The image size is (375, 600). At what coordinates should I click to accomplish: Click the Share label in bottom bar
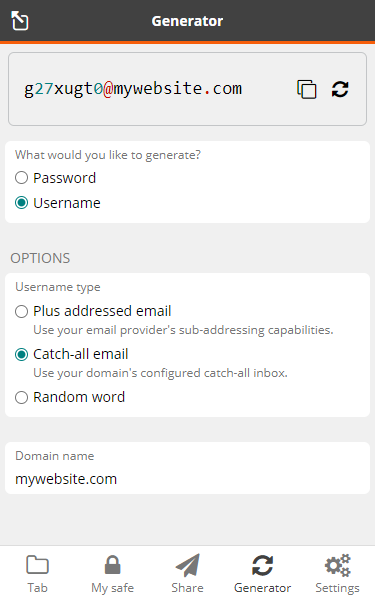[188, 588]
